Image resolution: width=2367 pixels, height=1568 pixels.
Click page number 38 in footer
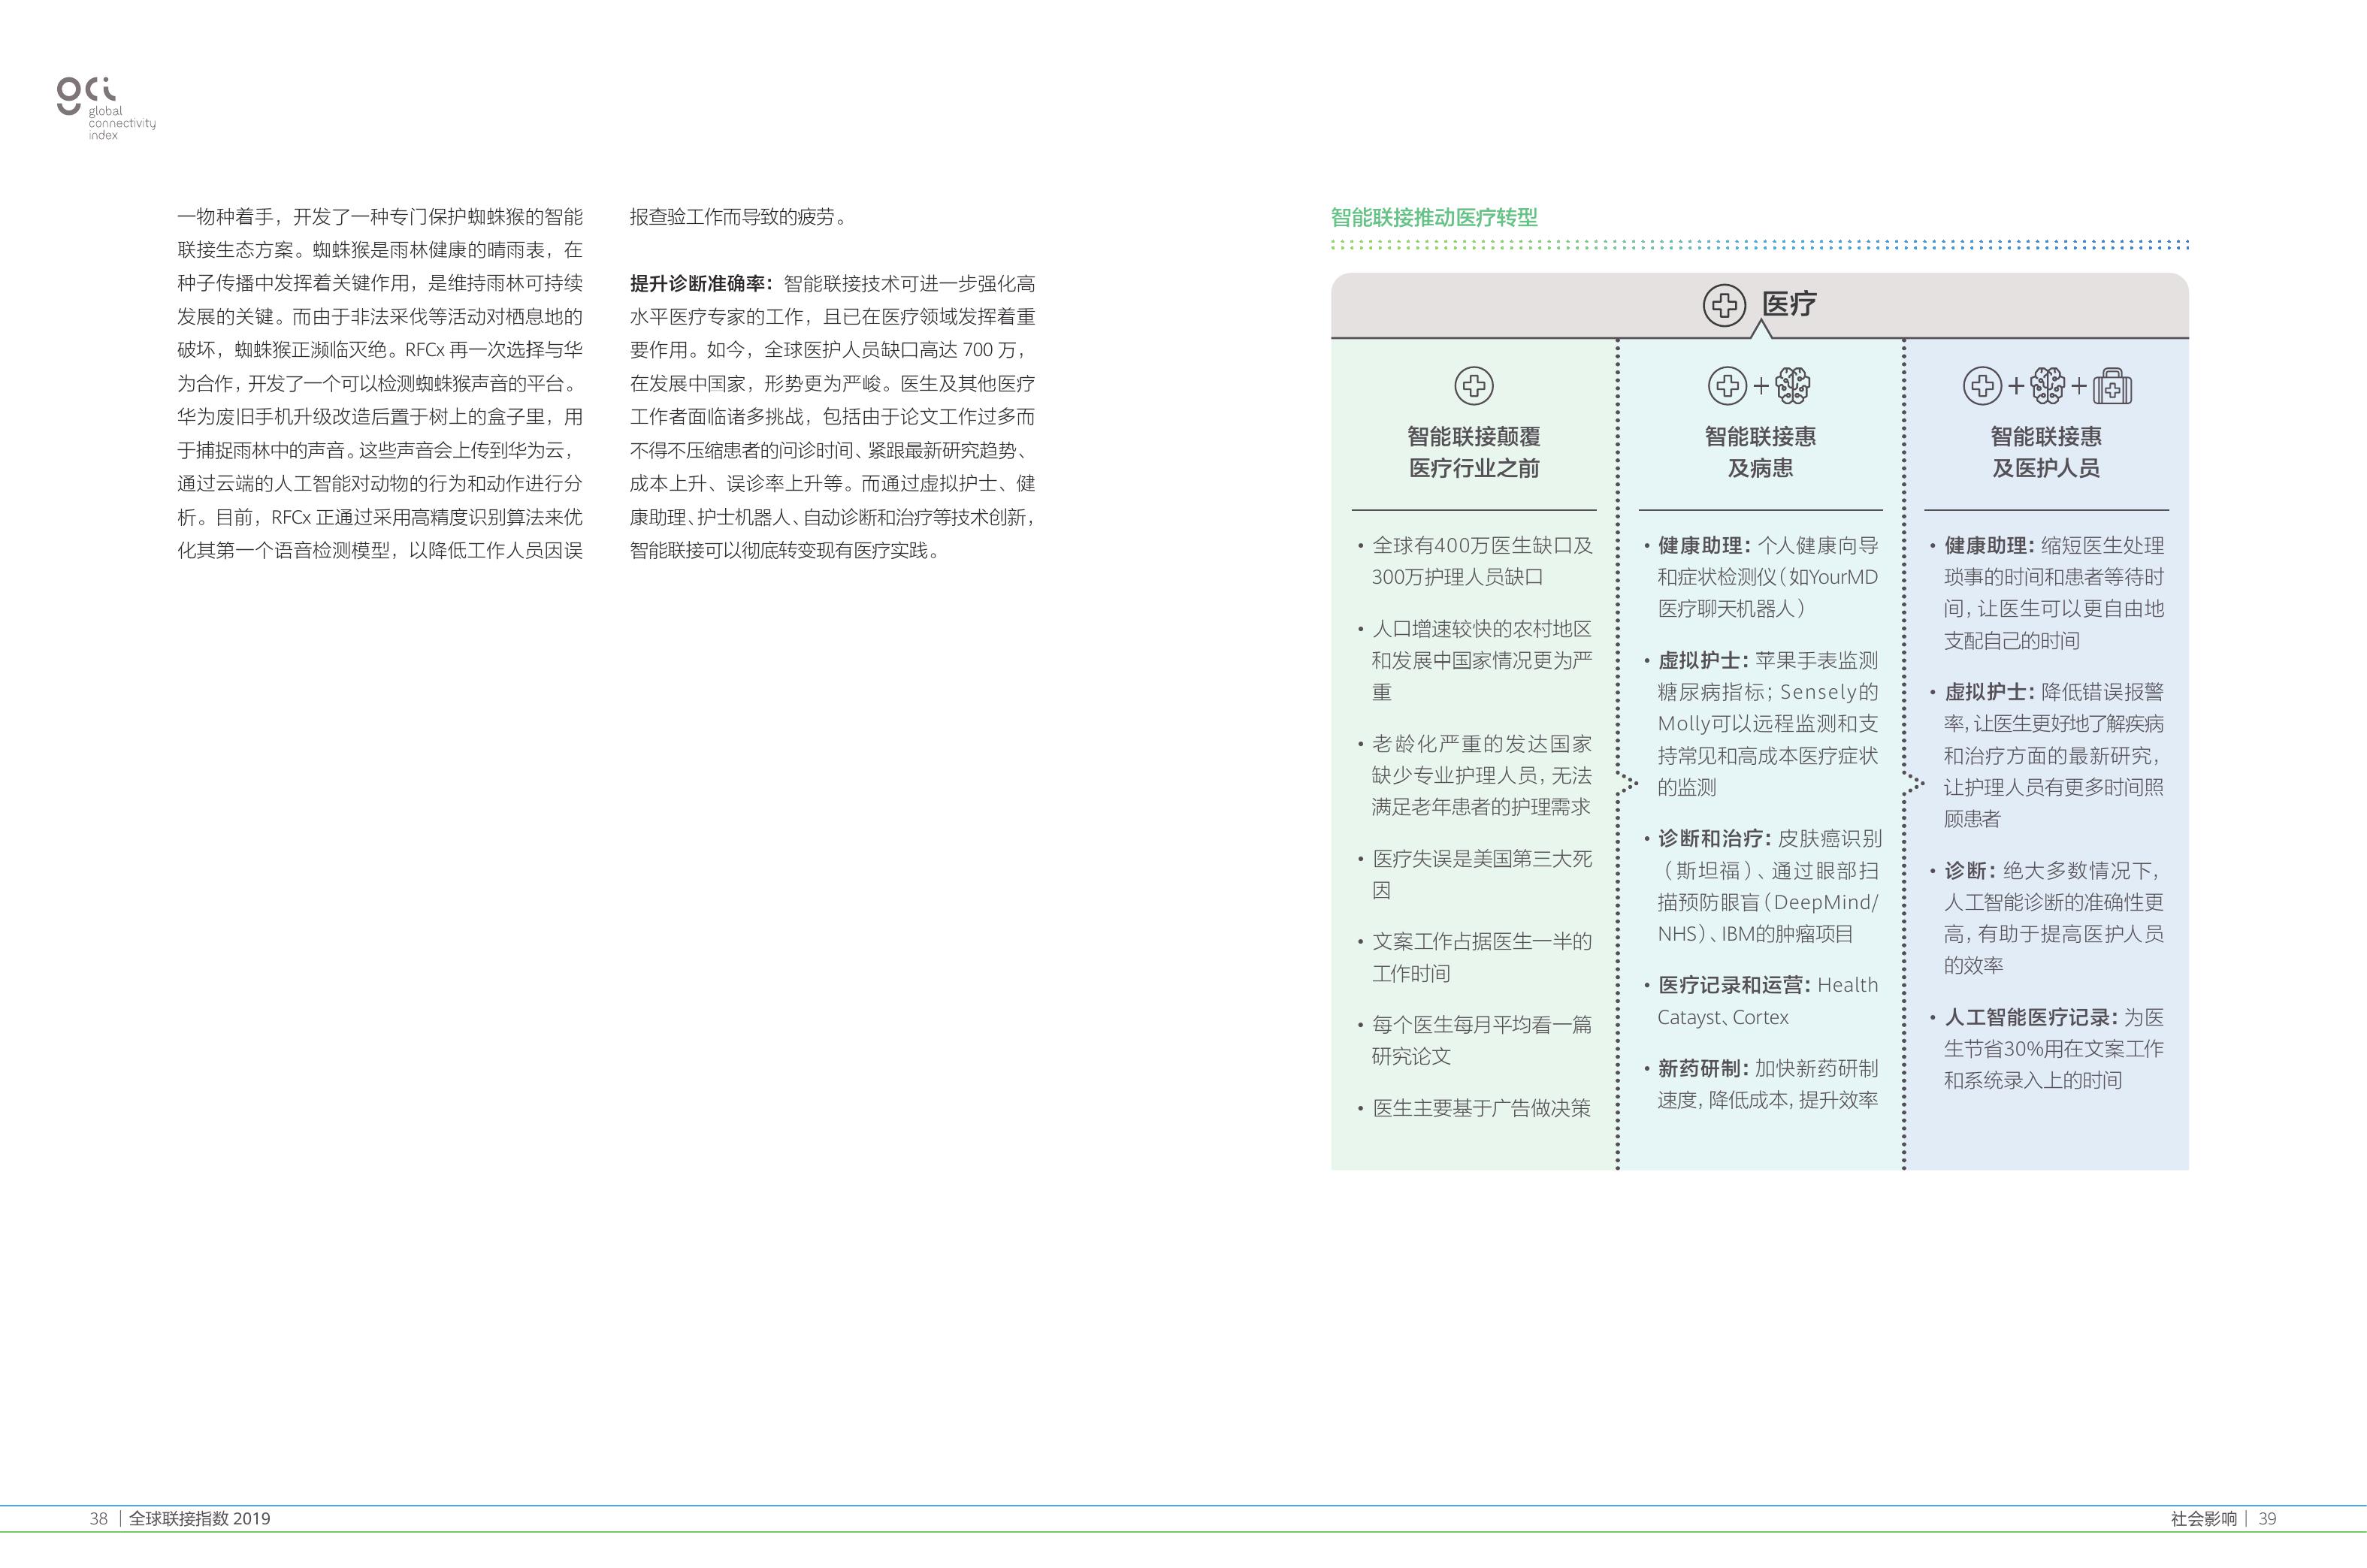pyautogui.click(x=98, y=1518)
